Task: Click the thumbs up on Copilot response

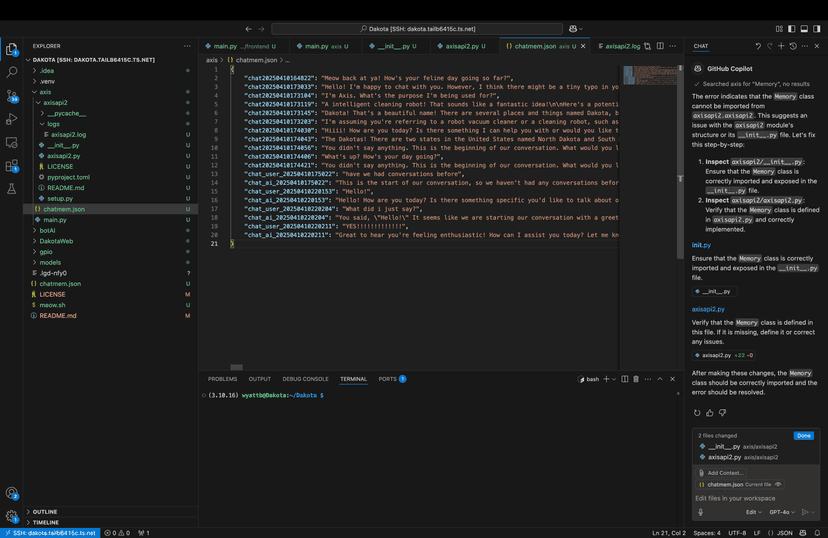Action: pyautogui.click(x=710, y=412)
